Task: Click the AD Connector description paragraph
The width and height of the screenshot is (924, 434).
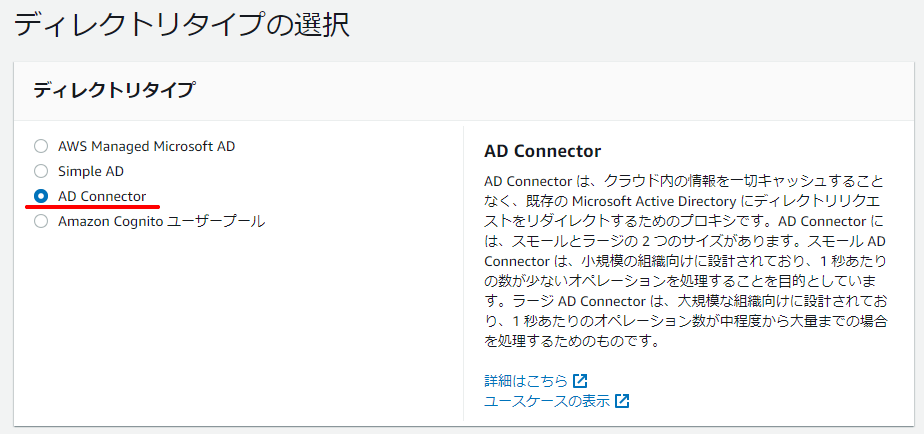Action: coord(686,261)
